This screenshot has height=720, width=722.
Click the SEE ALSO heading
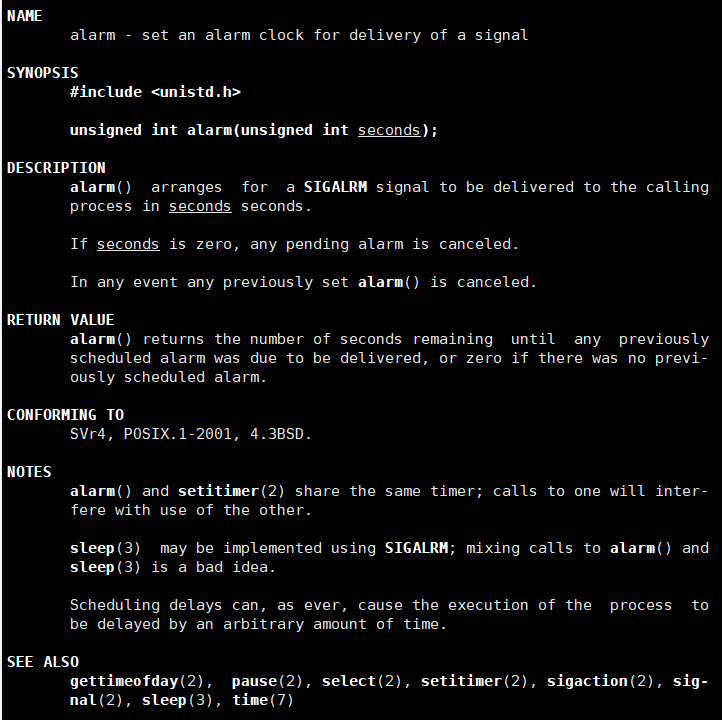[43, 662]
